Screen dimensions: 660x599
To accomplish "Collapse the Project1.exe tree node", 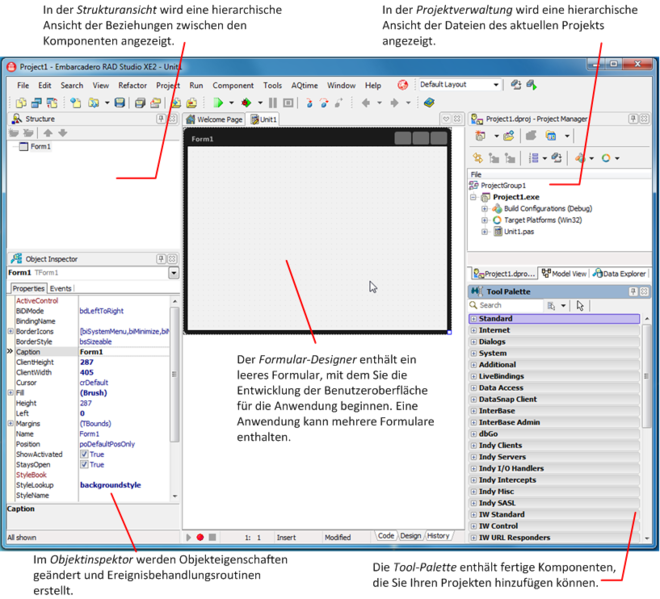I will coord(473,197).
